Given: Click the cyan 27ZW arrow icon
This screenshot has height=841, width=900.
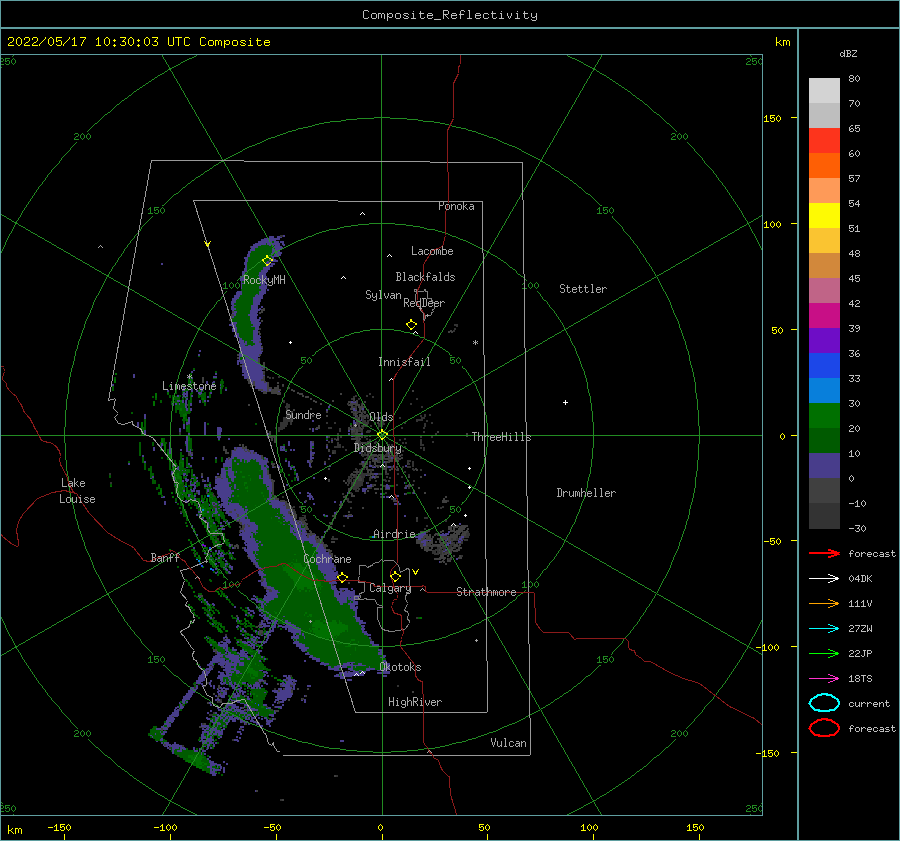Looking at the screenshot, I should (x=824, y=629).
